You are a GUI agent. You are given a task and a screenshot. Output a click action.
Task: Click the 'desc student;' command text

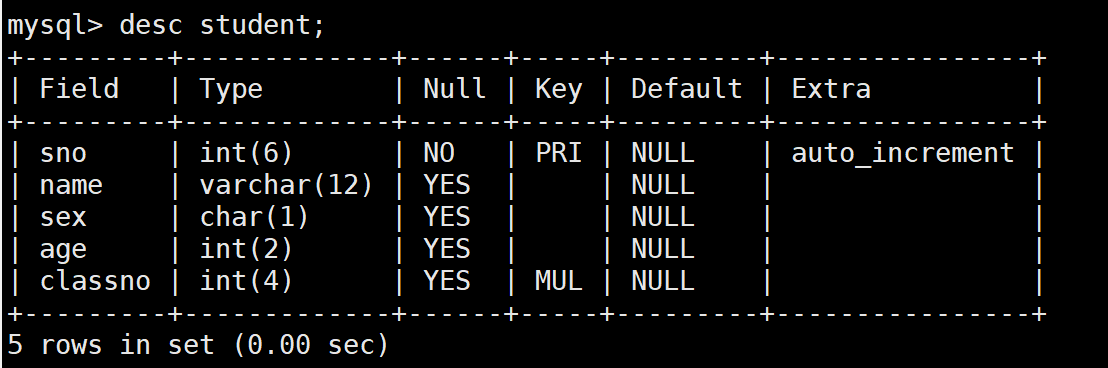(222, 26)
